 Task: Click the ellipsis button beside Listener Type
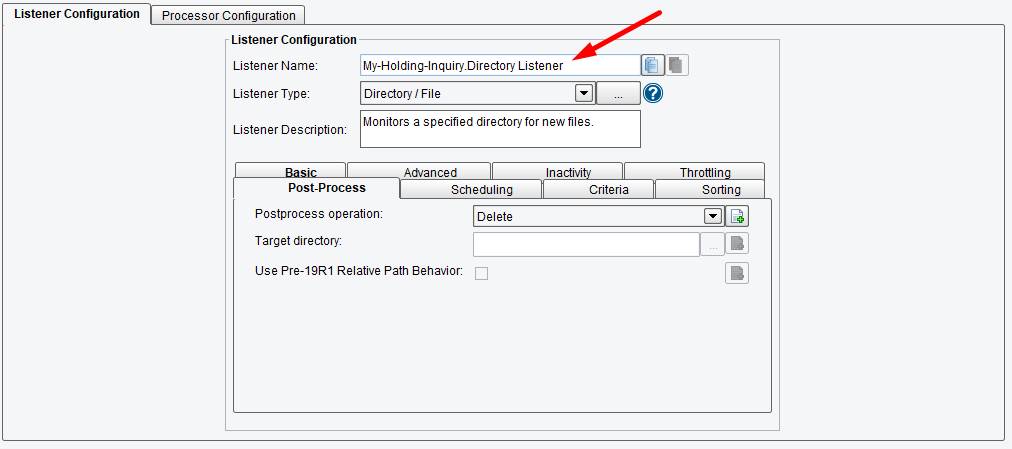(x=618, y=94)
